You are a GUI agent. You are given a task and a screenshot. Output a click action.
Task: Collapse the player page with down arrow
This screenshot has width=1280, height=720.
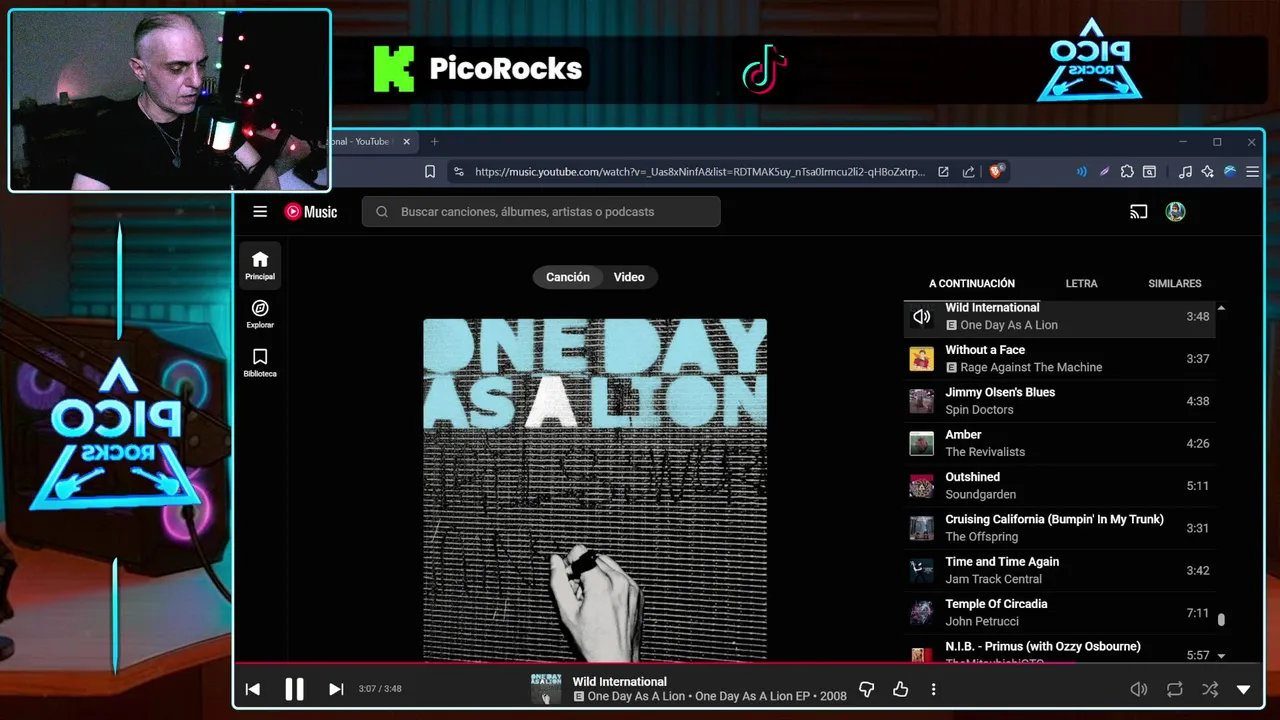(x=1244, y=689)
